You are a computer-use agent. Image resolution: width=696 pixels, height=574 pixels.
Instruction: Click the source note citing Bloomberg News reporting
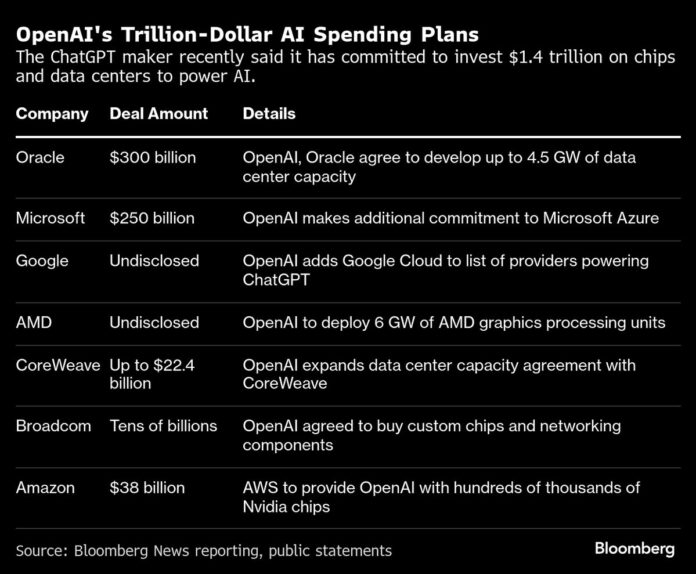tap(204, 550)
